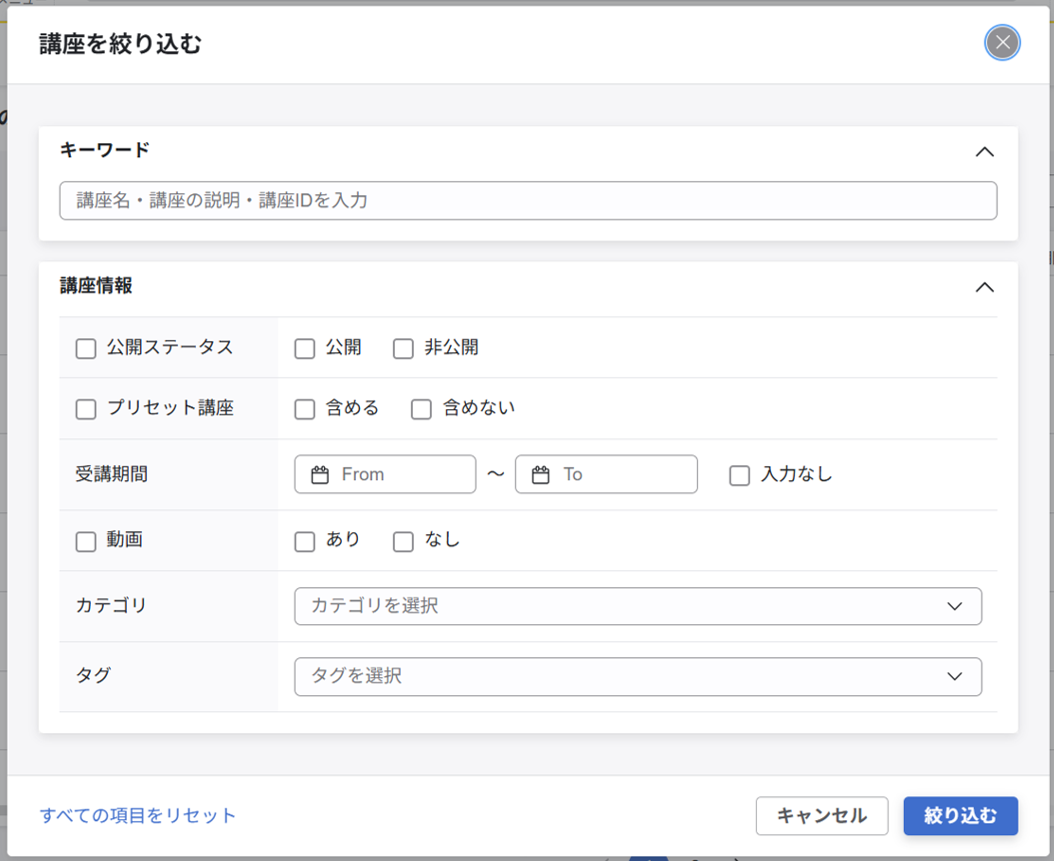This screenshot has width=1054, height=861.
Task: Close the filter dialog with the X icon
Action: [1001, 43]
